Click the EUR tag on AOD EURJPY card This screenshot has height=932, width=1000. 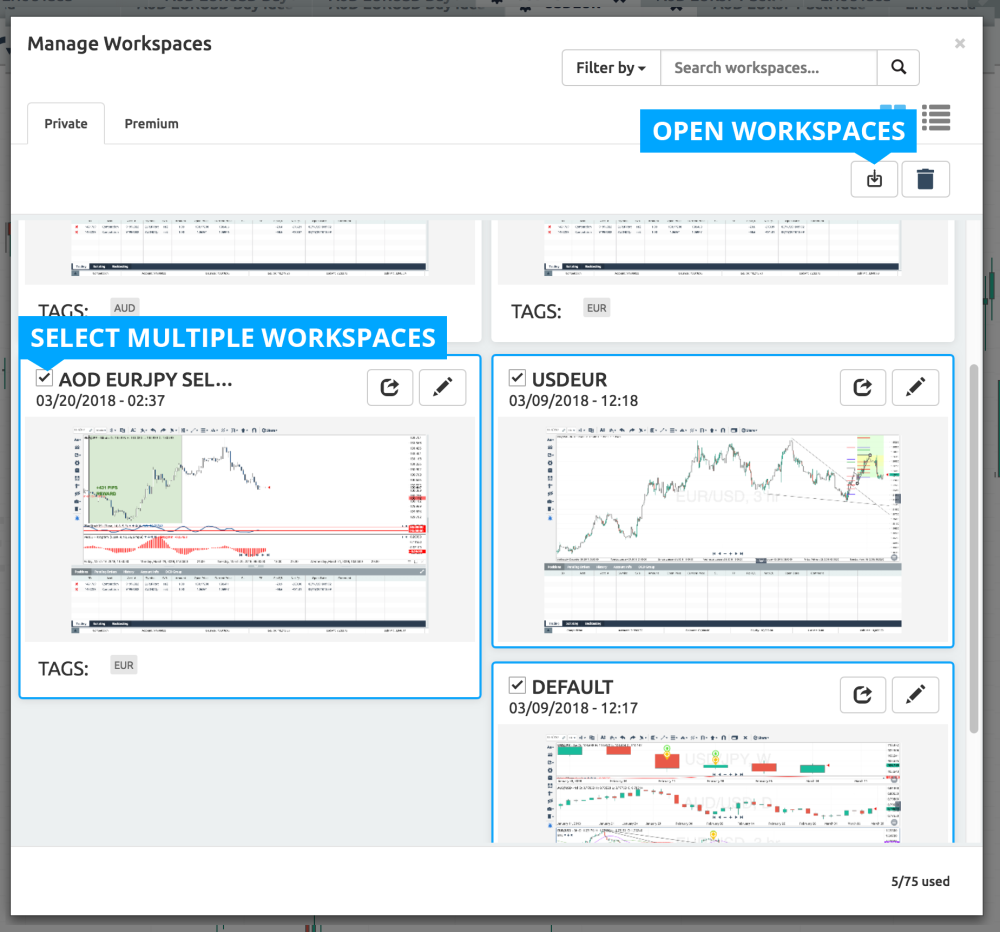tap(124, 665)
